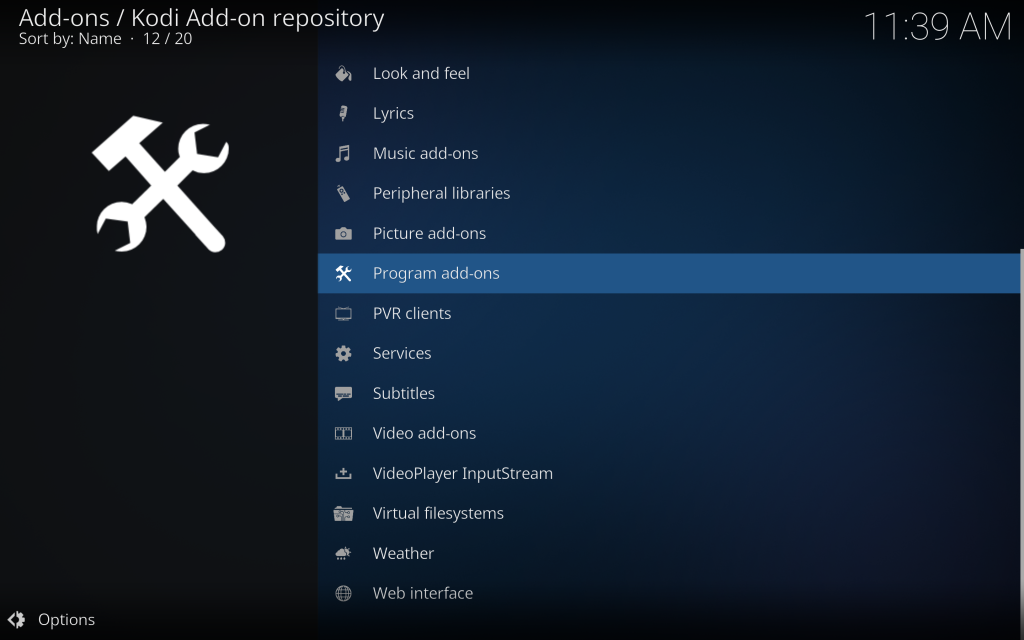Open the Options menu gear icon
1024x640 pixels.
pos(18,620)
